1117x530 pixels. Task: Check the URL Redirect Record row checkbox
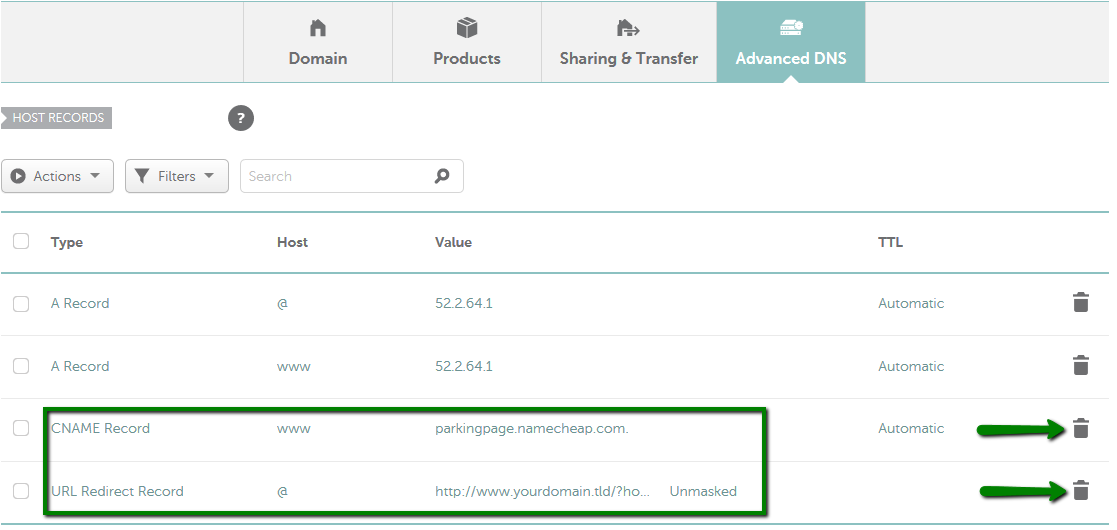[21, 491]
